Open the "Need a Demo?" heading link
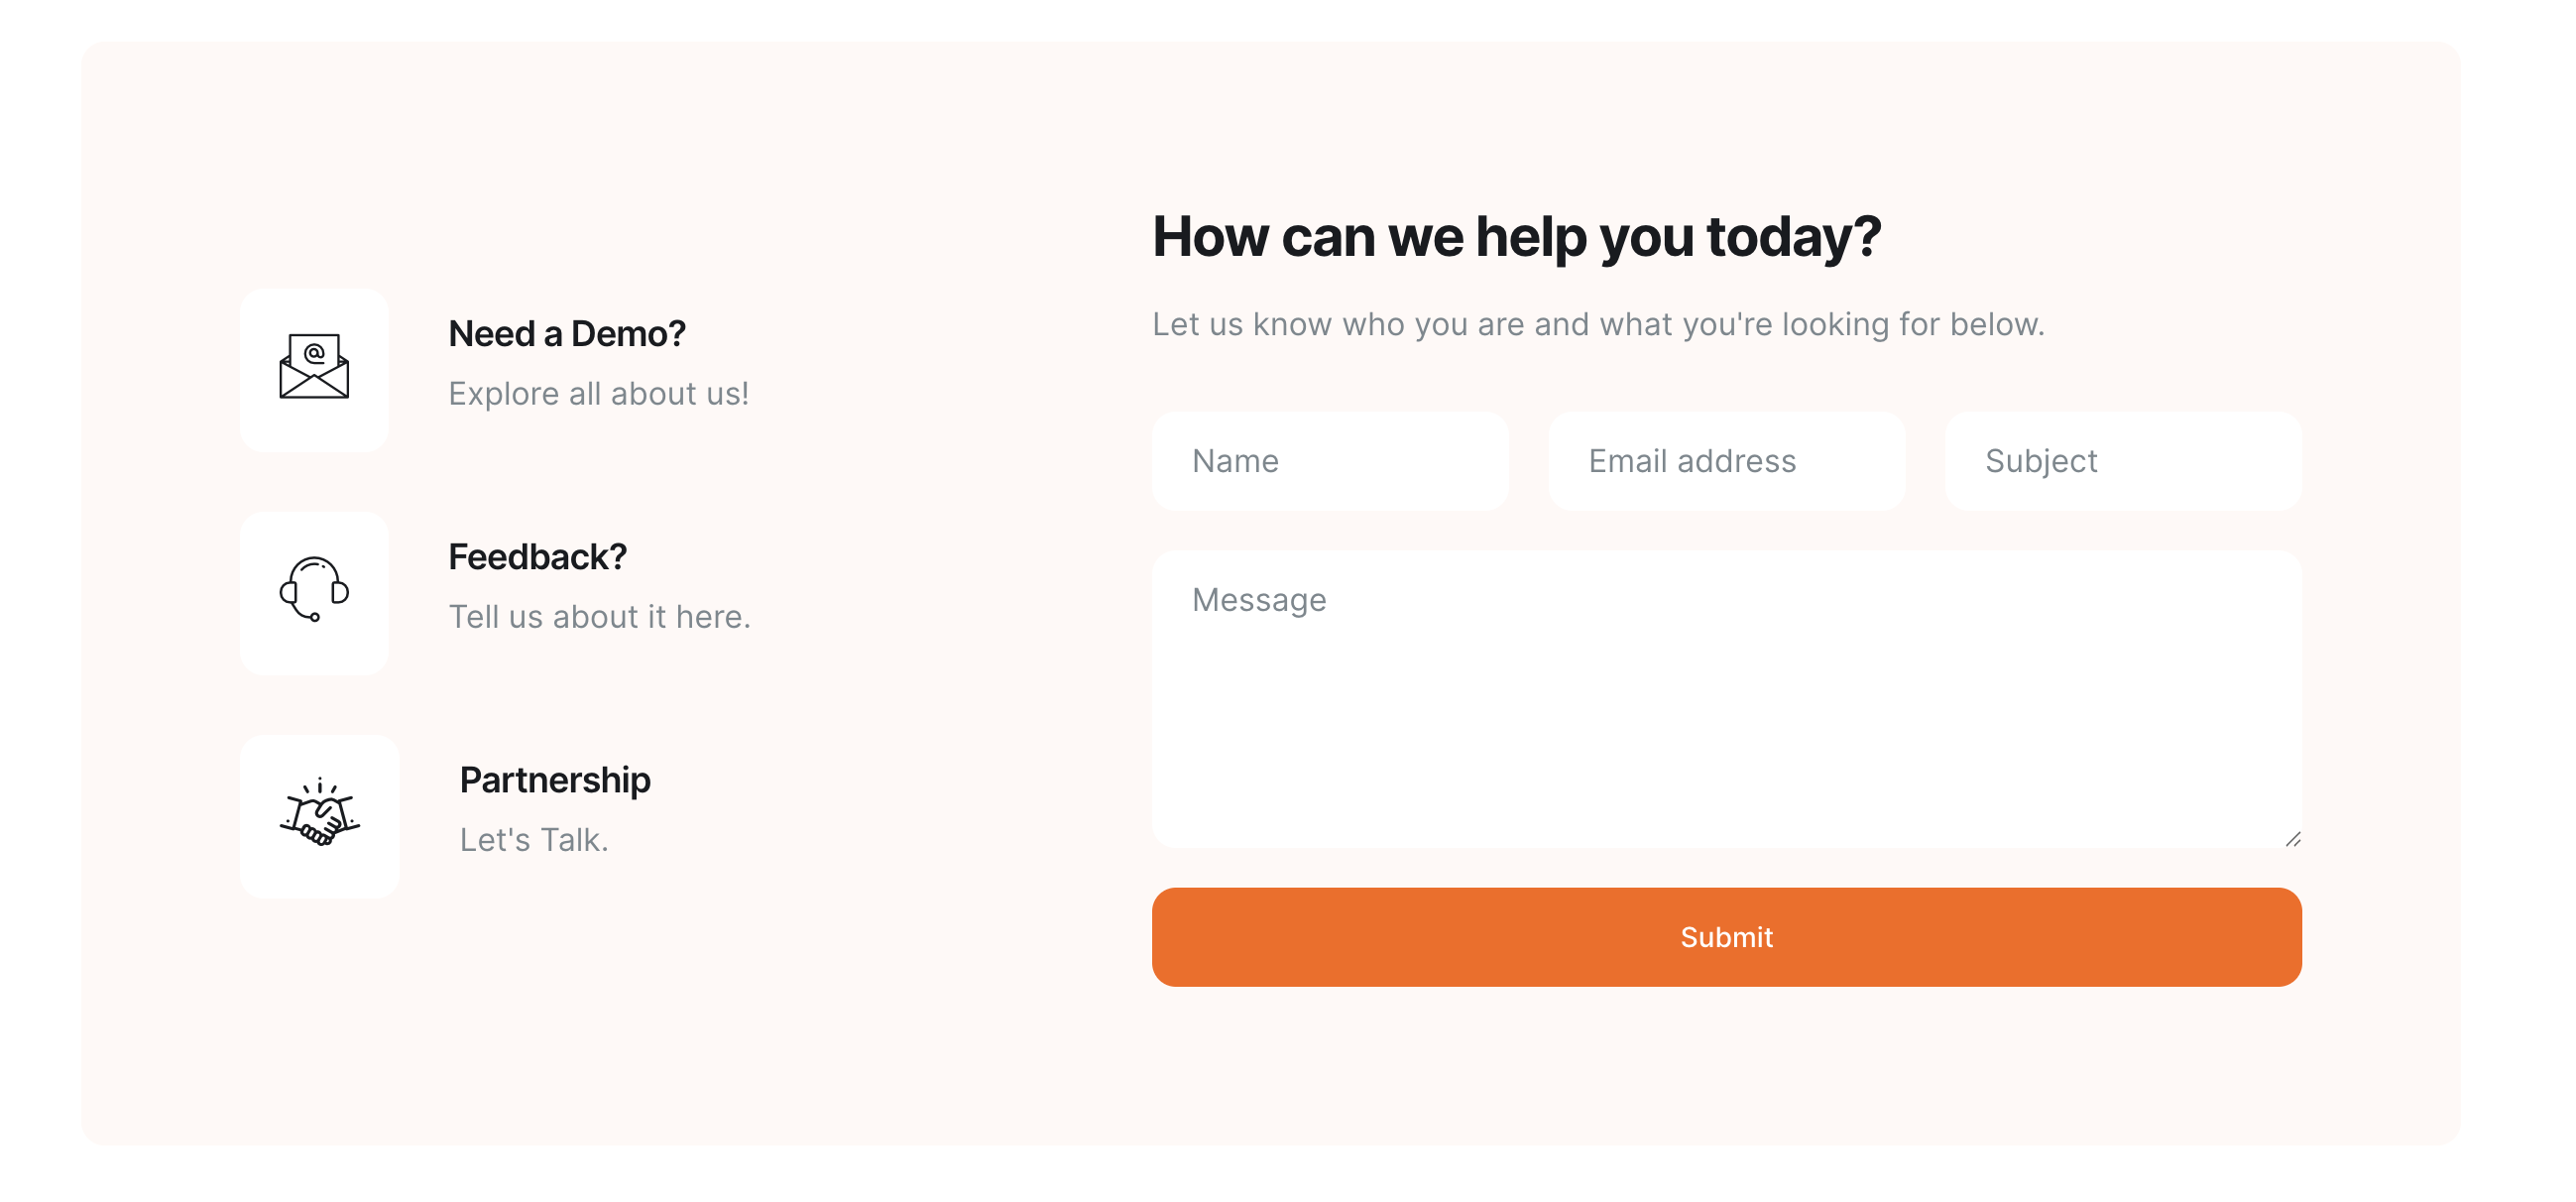This screenshot has width=2576, height=1202. tap(566, 334)
